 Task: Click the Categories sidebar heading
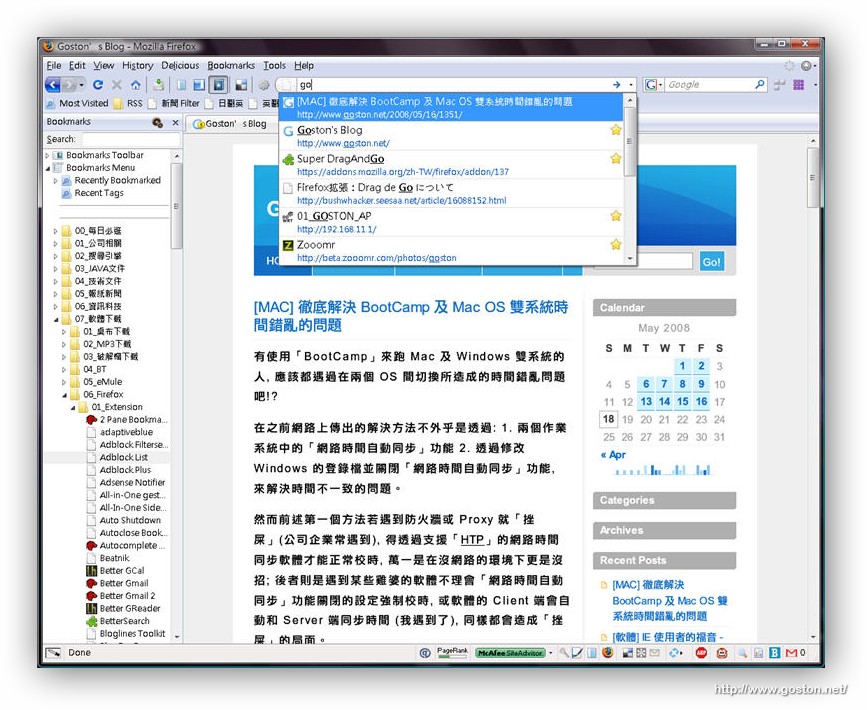[x=664, y=500]
